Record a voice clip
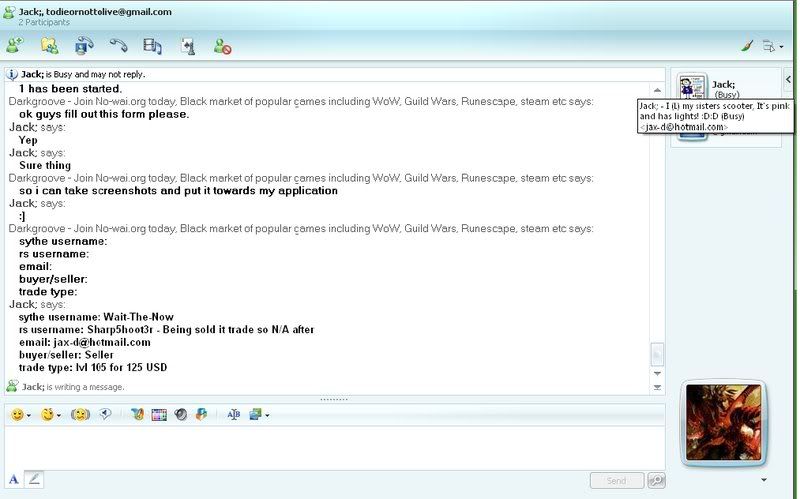Screen dimensions: 800x499 click(x=105, y=414)
